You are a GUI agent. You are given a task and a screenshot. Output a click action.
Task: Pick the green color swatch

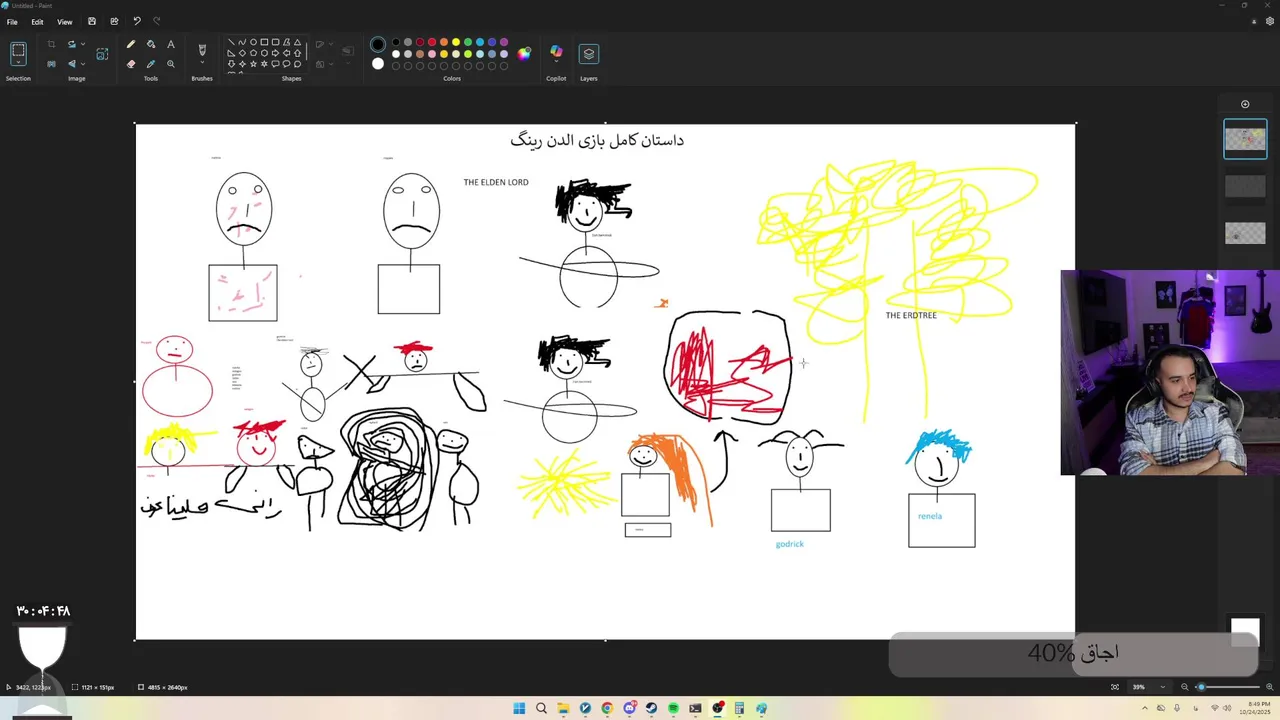click(x=468, y=42)
